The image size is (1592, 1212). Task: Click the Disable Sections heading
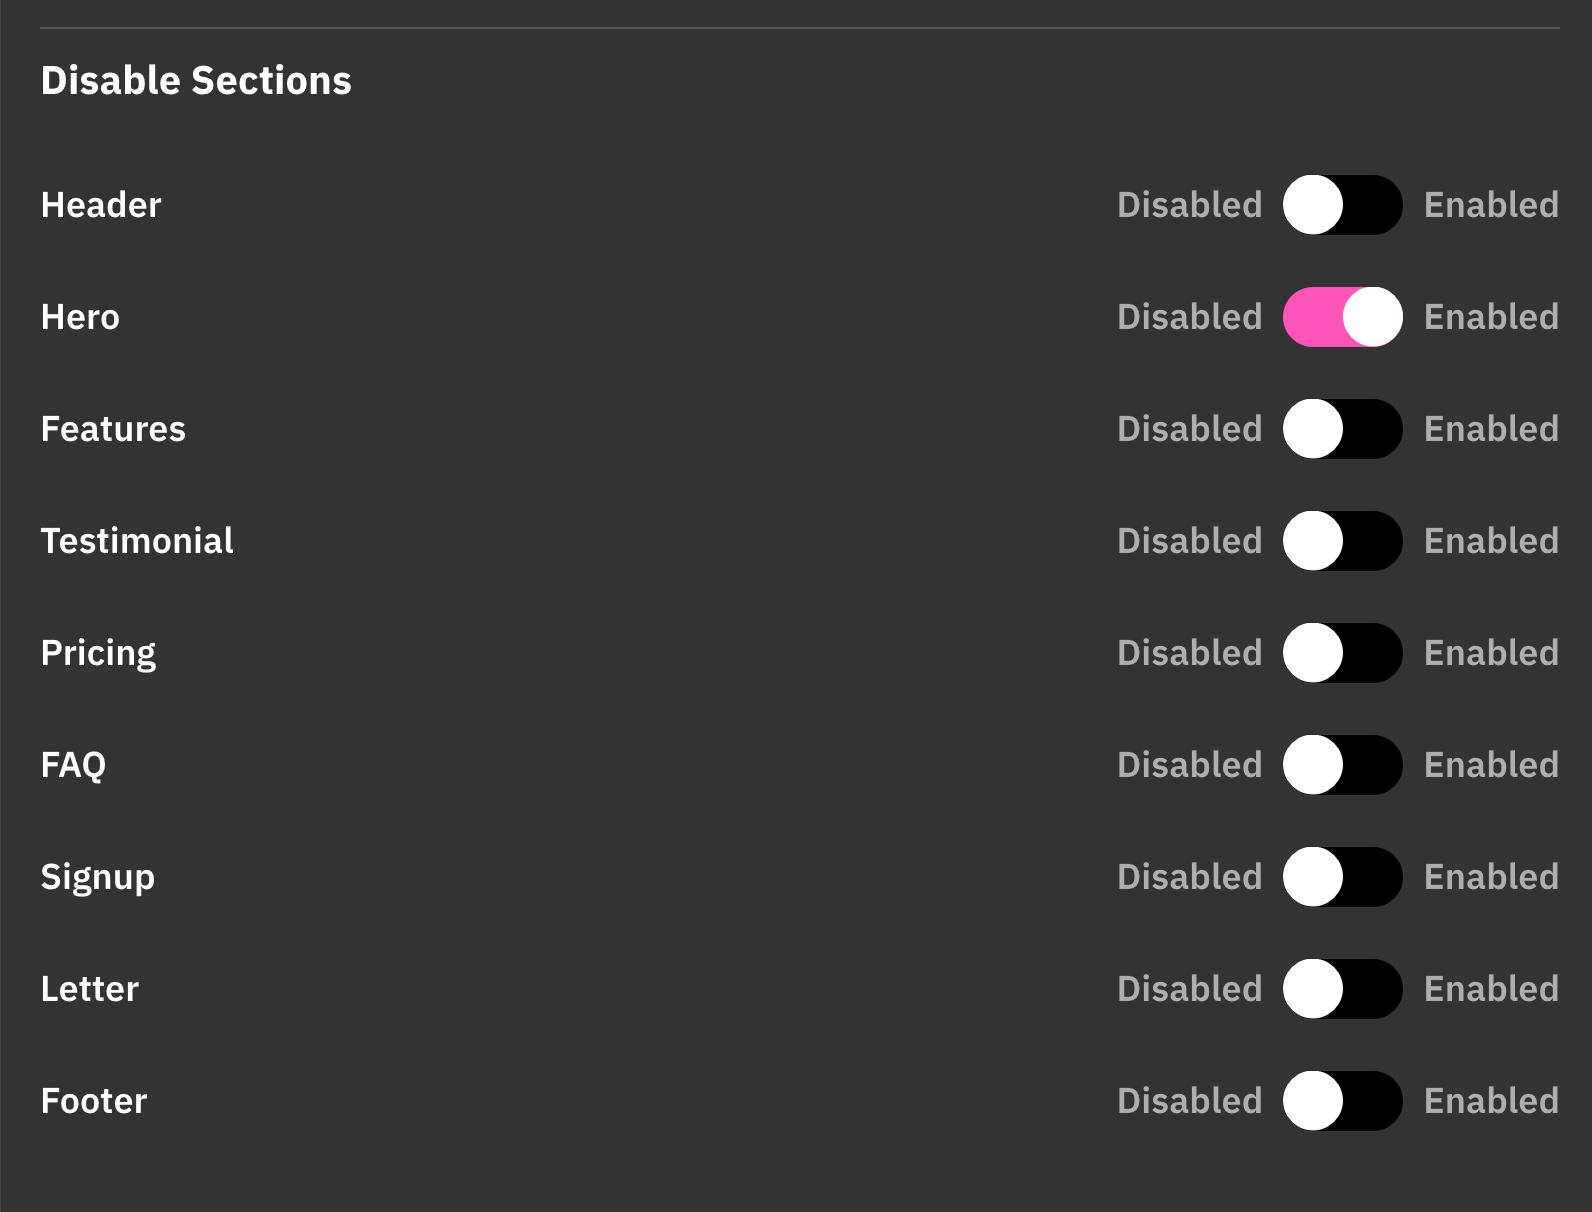(x=196, y=81)
